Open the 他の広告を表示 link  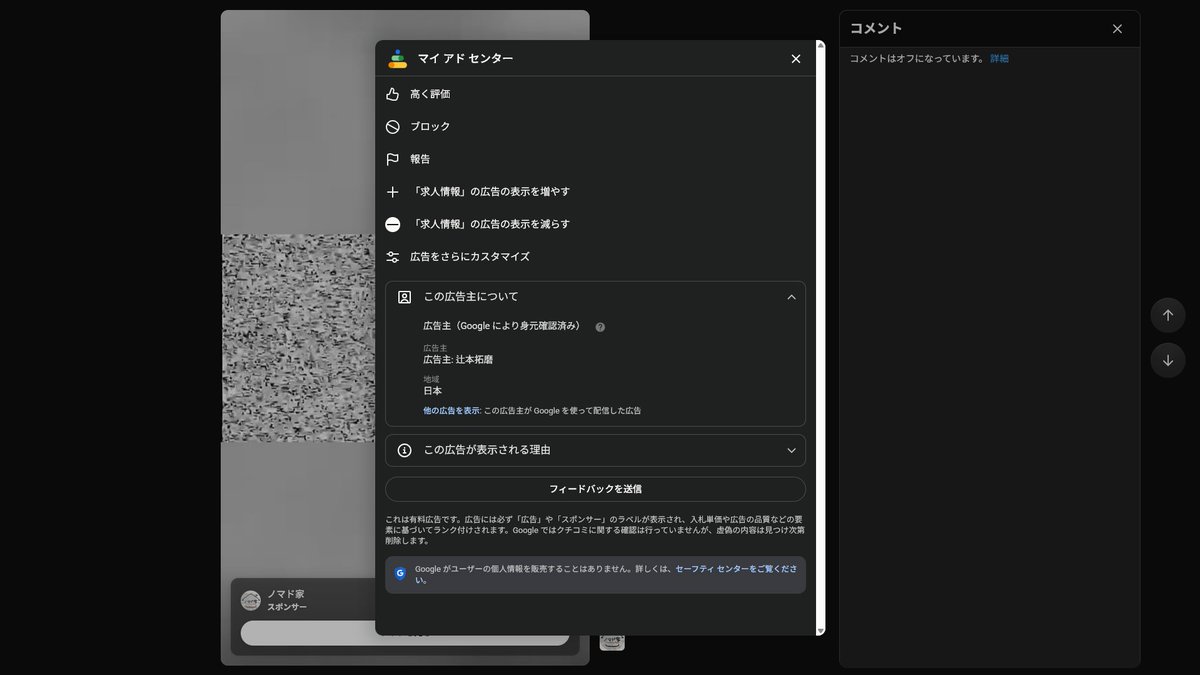(x=451, y=411)
